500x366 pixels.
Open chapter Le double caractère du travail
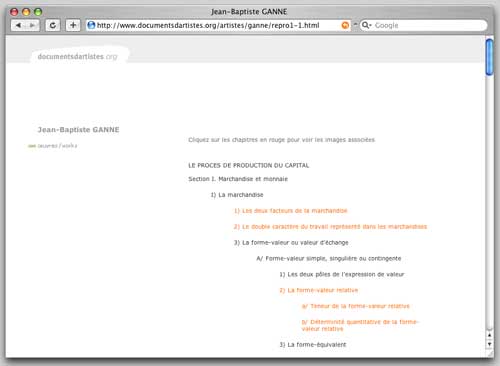330,227
